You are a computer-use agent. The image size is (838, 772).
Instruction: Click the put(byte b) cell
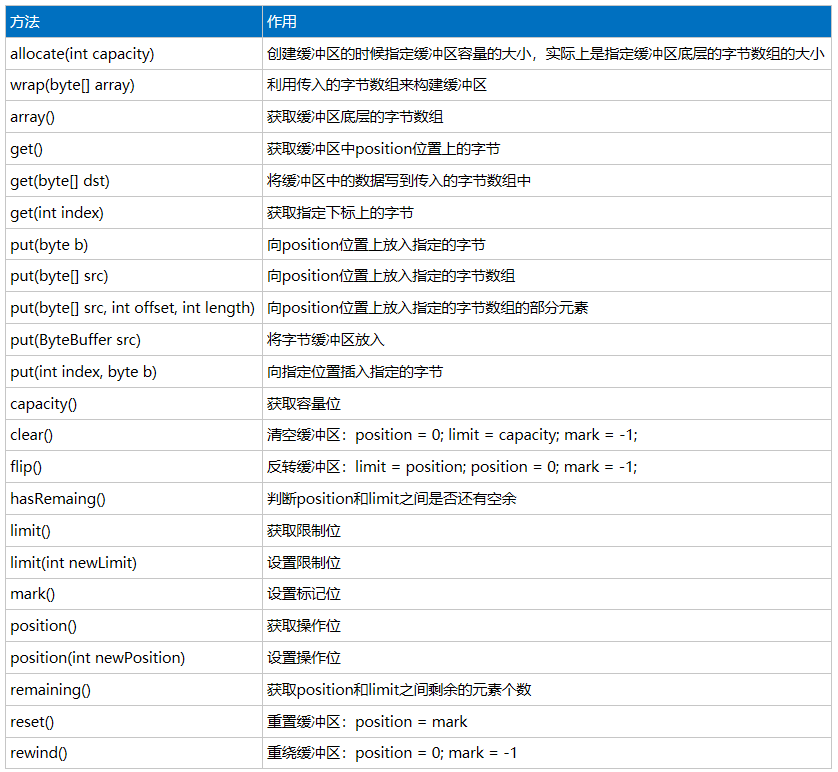[134, 245]
